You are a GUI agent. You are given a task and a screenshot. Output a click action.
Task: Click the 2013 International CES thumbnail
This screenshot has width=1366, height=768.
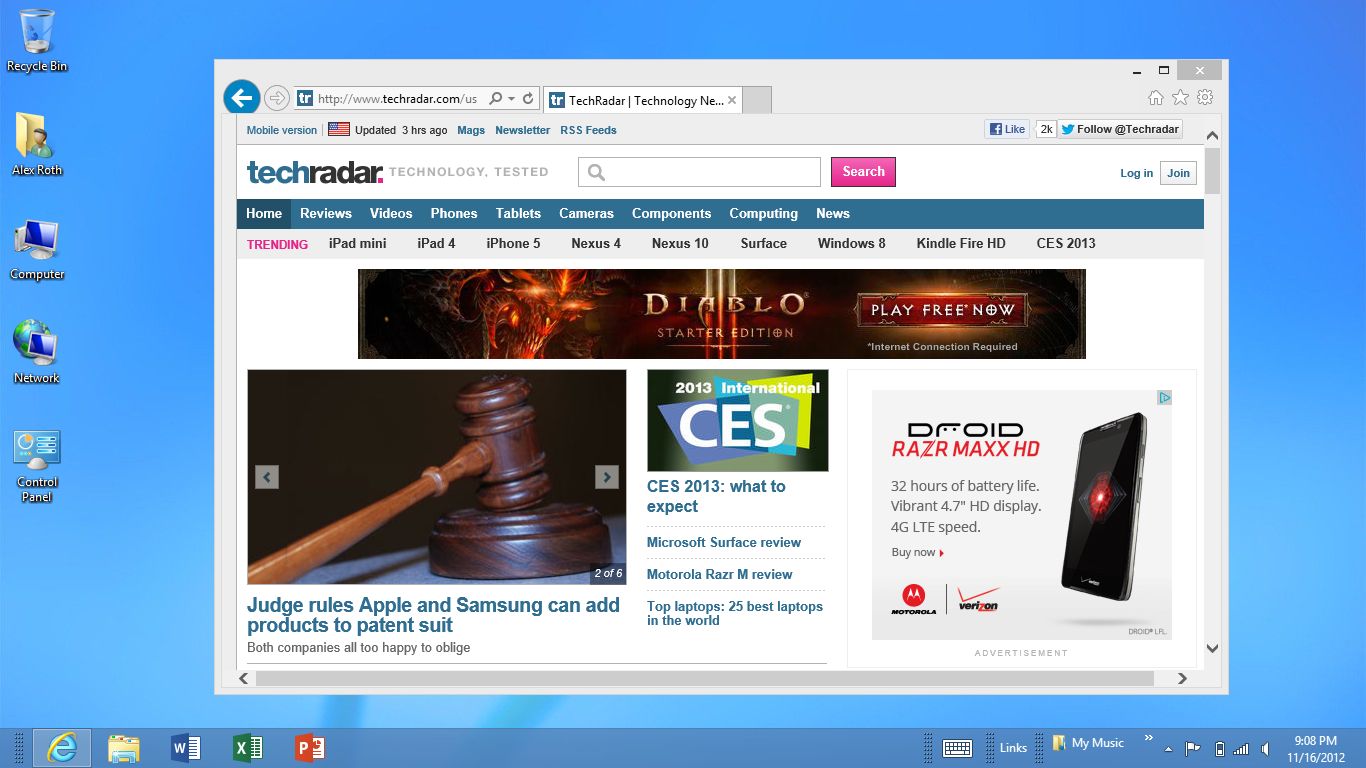[x=738, y=421]
